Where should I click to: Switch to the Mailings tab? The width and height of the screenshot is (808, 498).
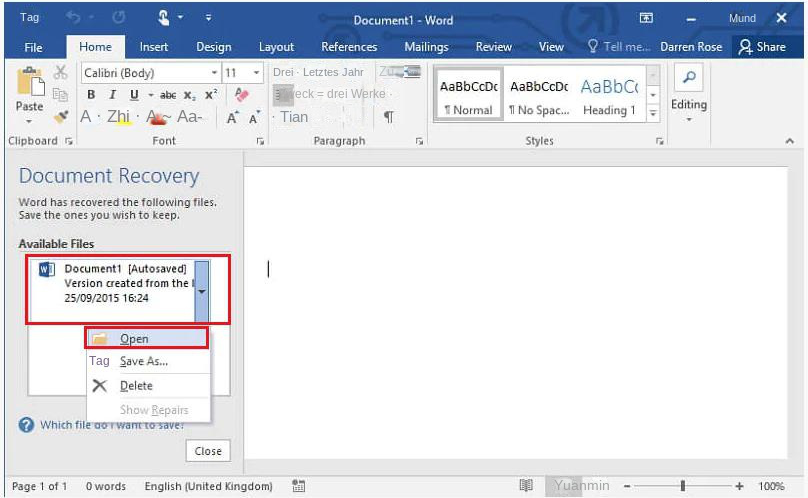pyautogui.click(x=426, y=47)
